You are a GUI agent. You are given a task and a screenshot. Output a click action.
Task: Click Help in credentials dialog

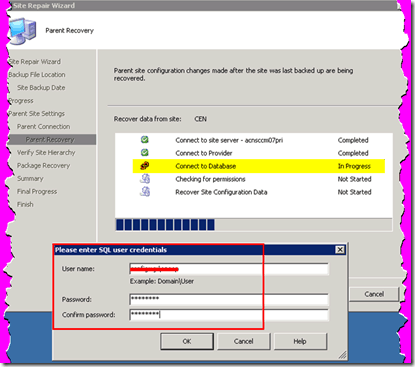click(300, 341)
